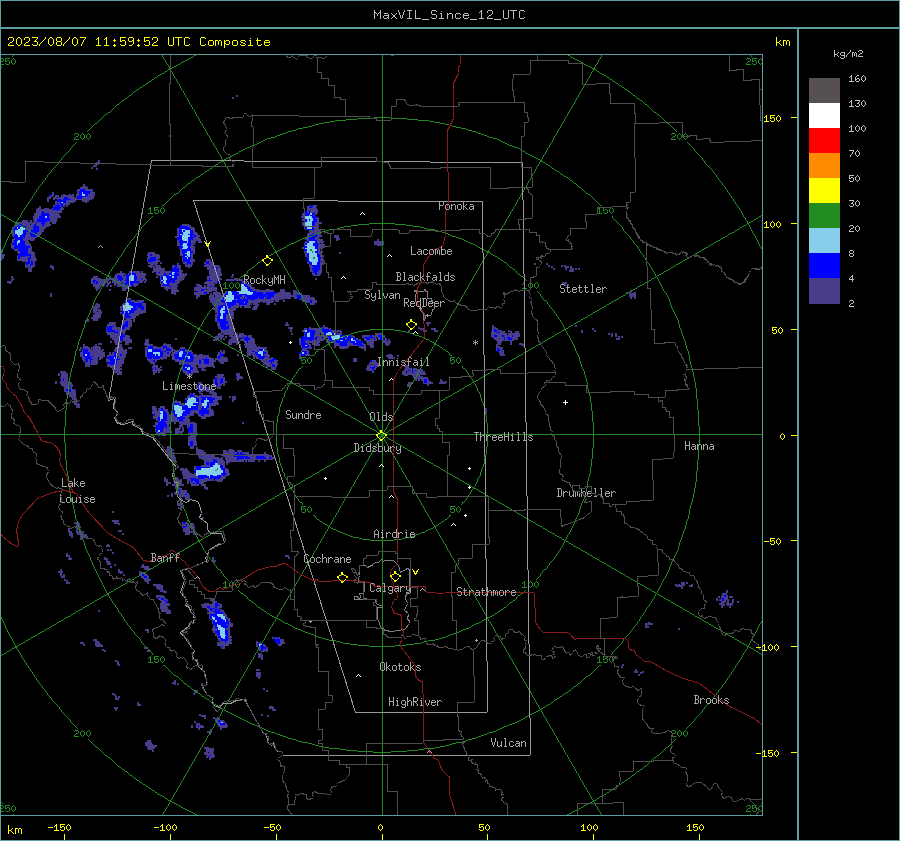Click the RedDeer city label

click(x=424, y=303)
